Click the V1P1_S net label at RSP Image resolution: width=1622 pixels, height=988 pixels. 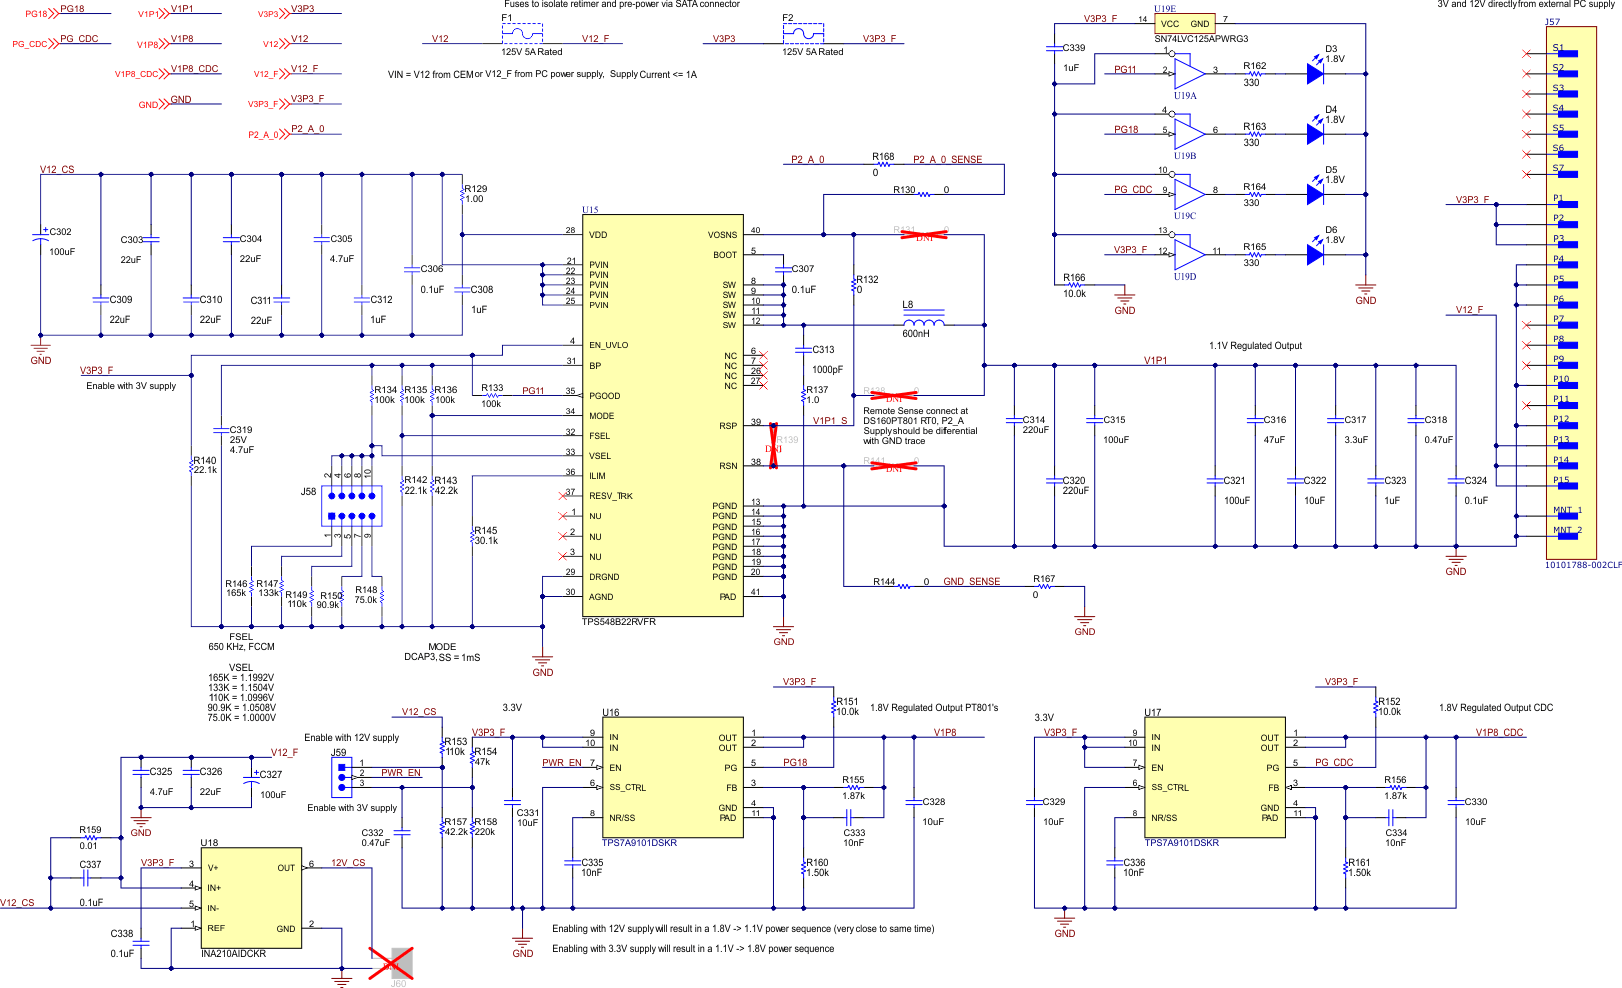pyautogui.click(x=829, y=420)
